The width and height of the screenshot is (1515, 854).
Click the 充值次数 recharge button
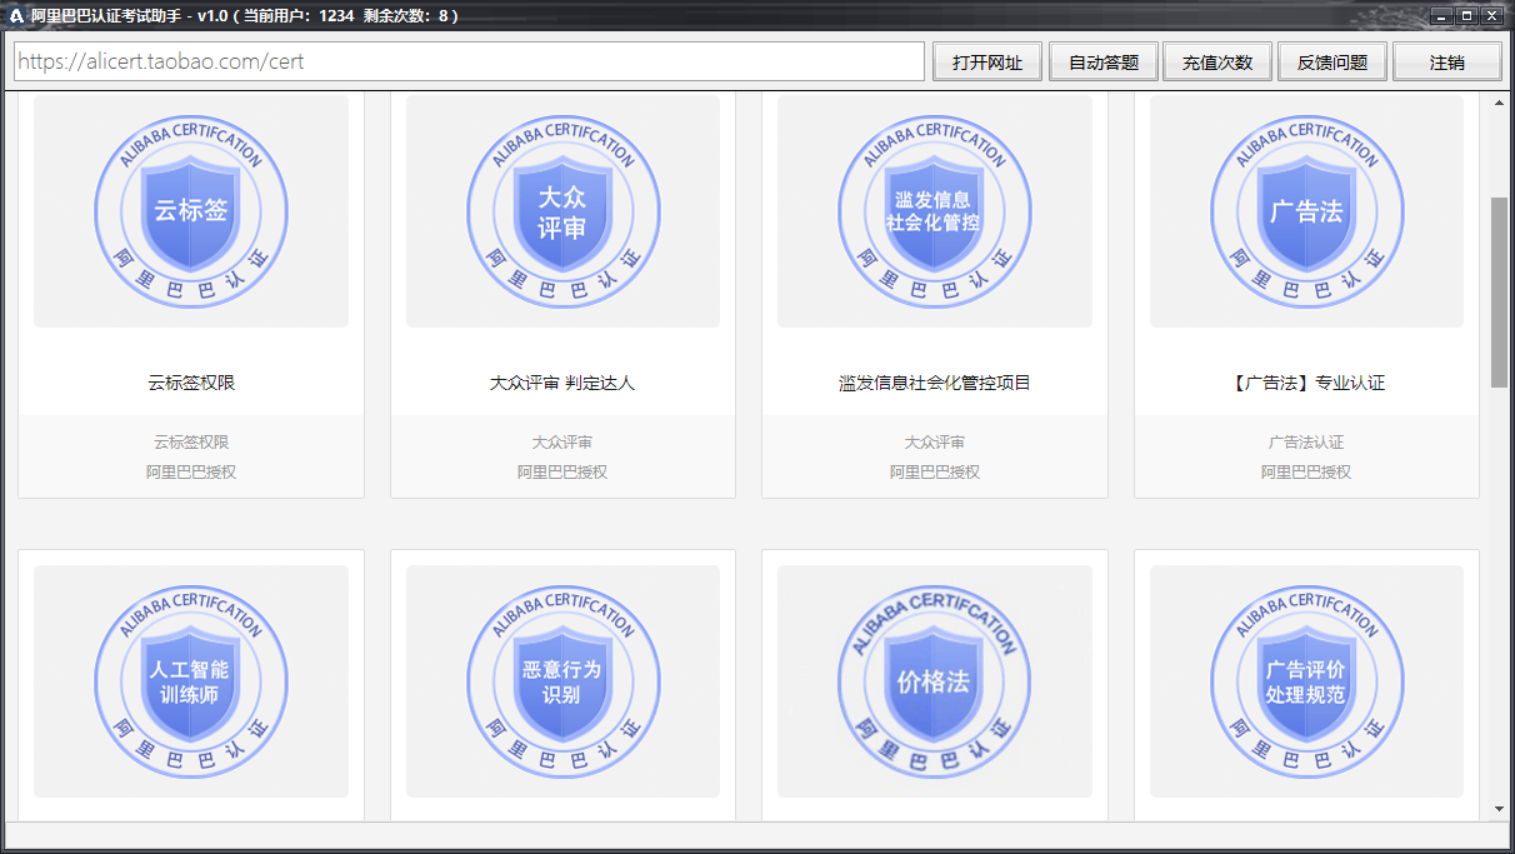point(1217,62)
